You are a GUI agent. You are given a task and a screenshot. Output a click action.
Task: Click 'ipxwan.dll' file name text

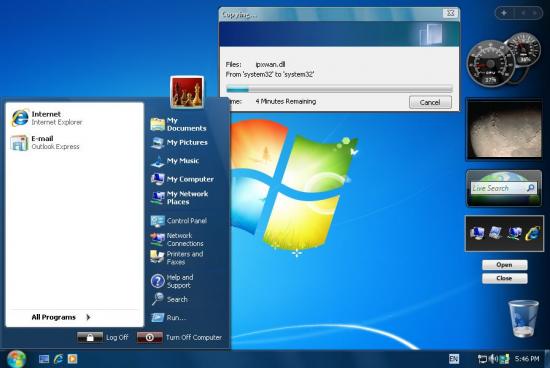(x=270, y=65)
